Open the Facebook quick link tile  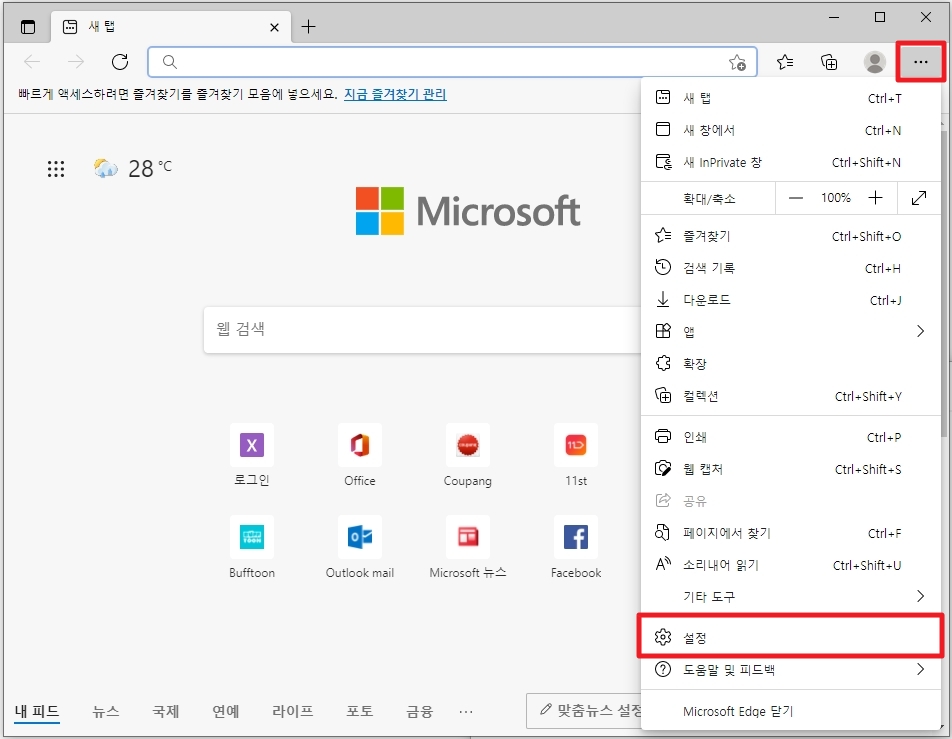point(576,547)
